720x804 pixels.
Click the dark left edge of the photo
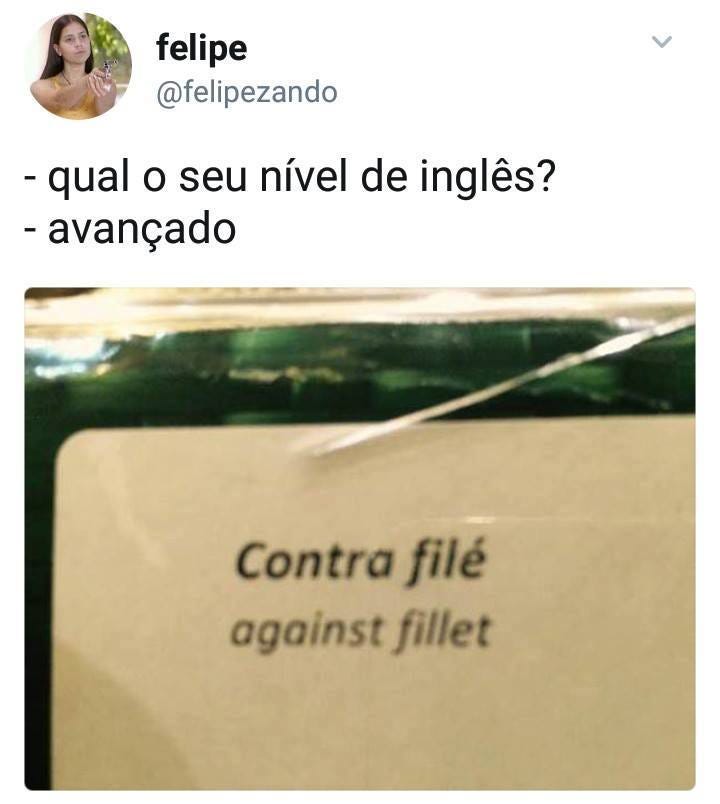[x=38, y=590]
